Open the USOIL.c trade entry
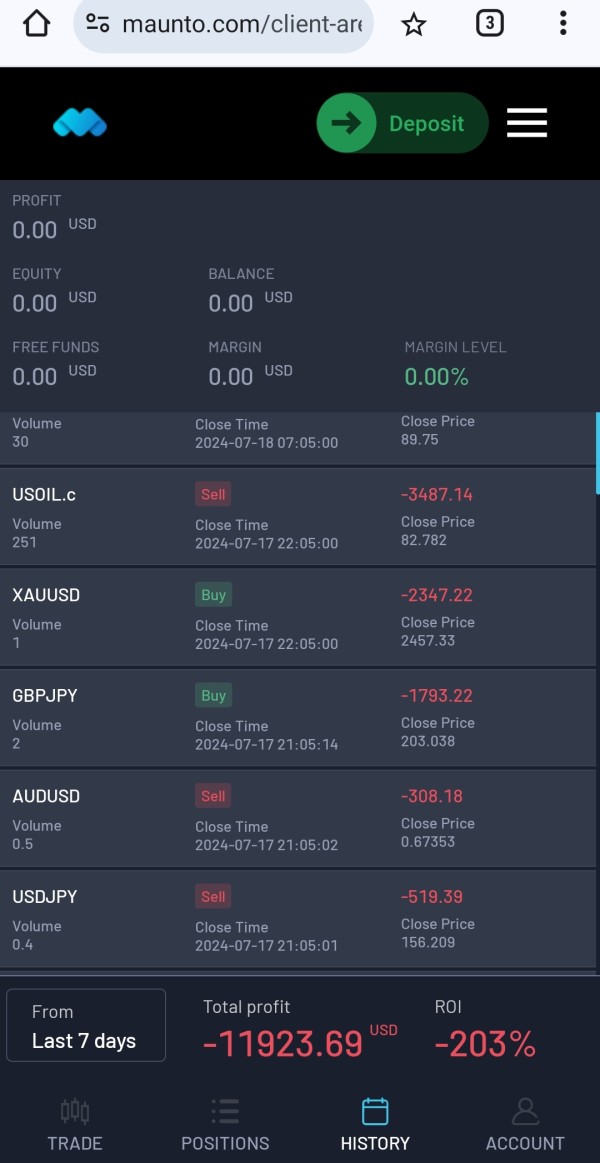 tap(297, 517)
